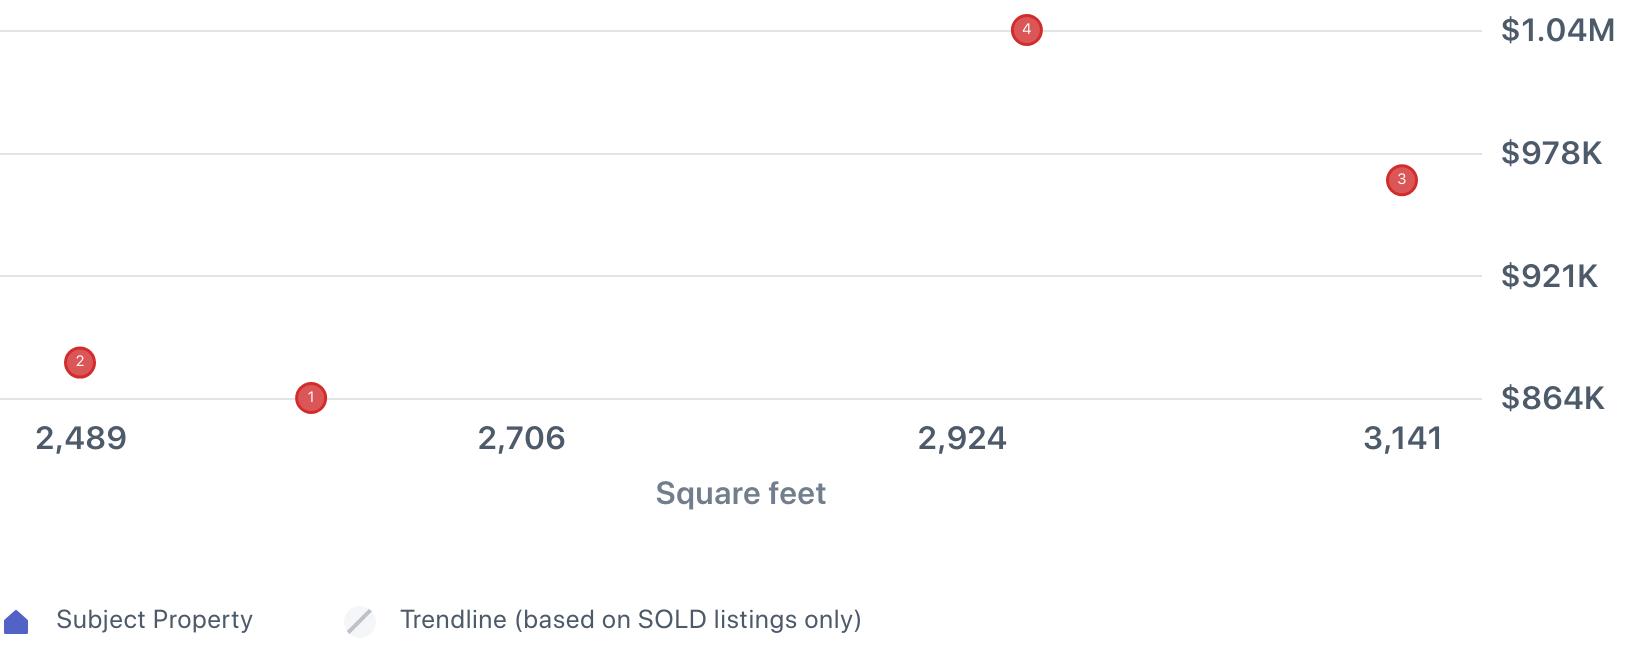Toggle the Subject Property legend label

pos(154,620)
